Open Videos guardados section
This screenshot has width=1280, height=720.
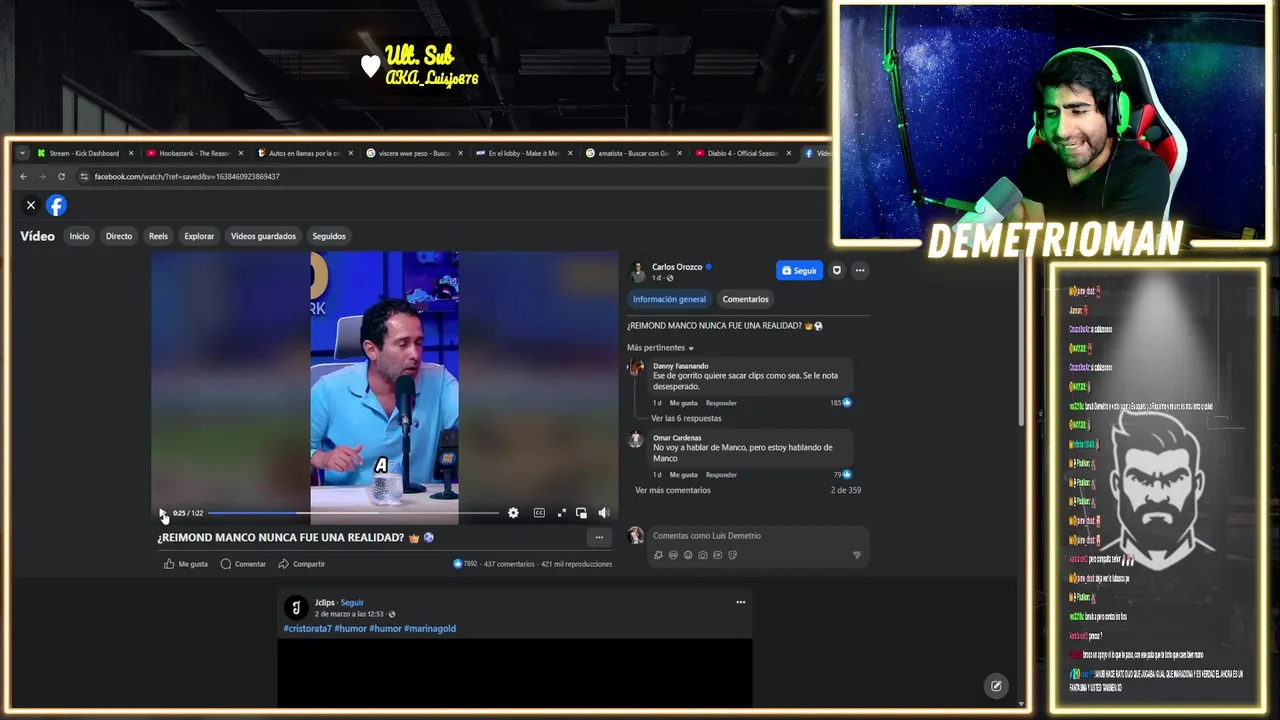click(x=263, y=236)
